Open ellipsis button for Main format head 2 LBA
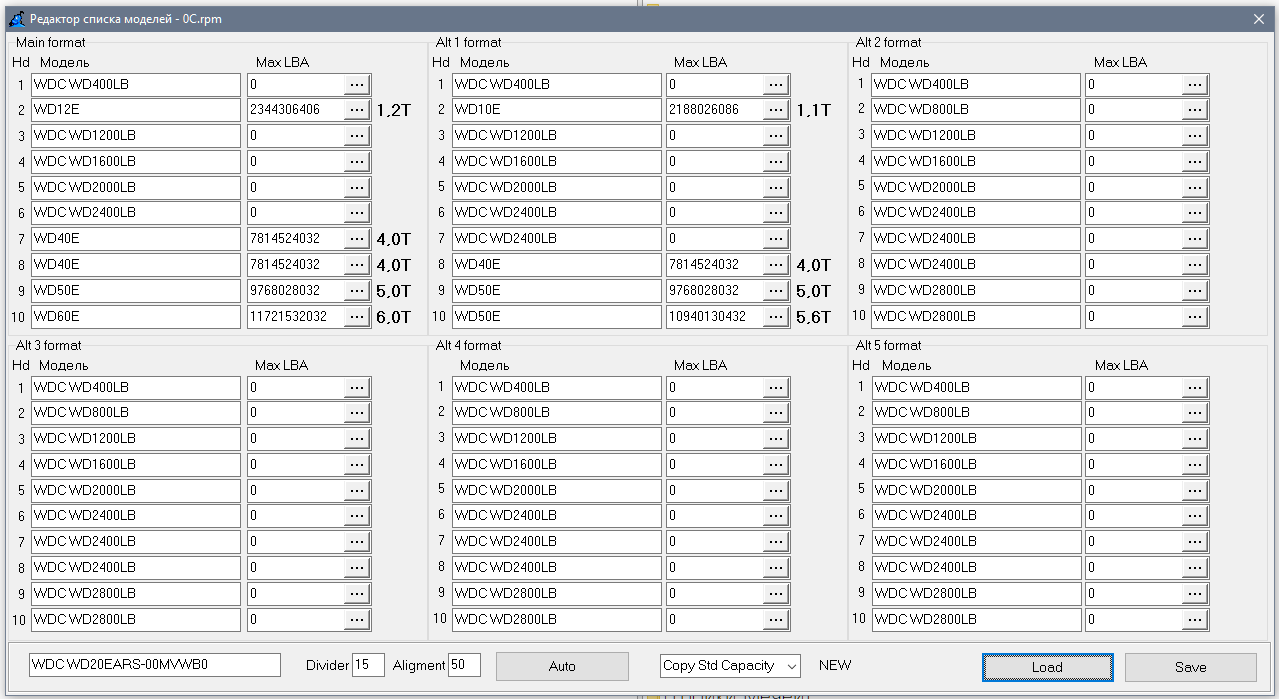Screen dimensions: 1279x699 coord(357,110)
